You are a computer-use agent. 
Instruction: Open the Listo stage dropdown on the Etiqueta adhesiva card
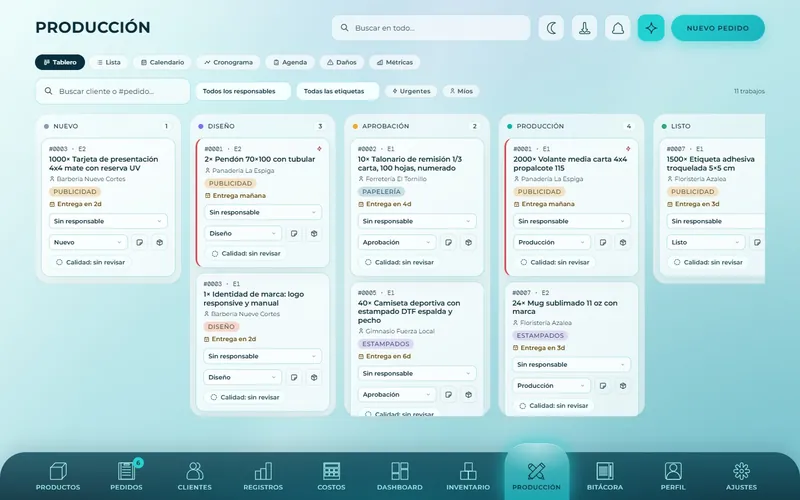point(706,242)
